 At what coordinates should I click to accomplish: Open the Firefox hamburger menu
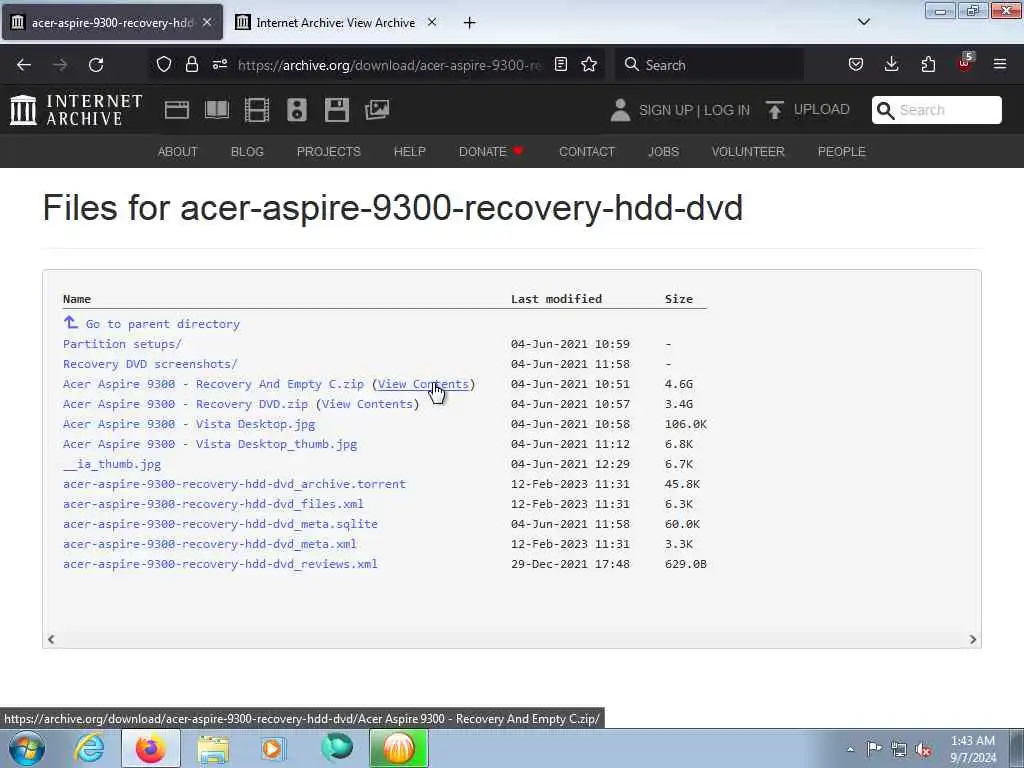(x=1000, y=64)
